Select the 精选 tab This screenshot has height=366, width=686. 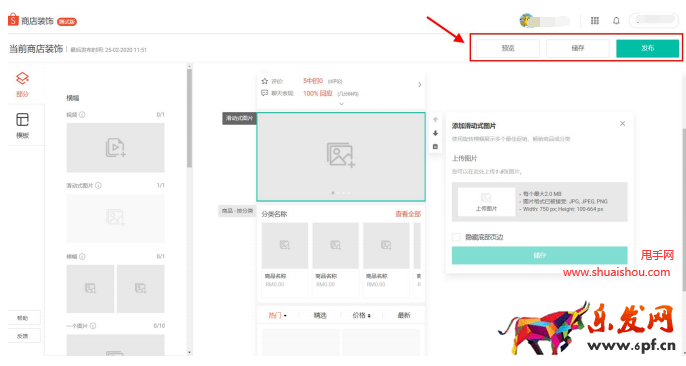click(320, 315)
